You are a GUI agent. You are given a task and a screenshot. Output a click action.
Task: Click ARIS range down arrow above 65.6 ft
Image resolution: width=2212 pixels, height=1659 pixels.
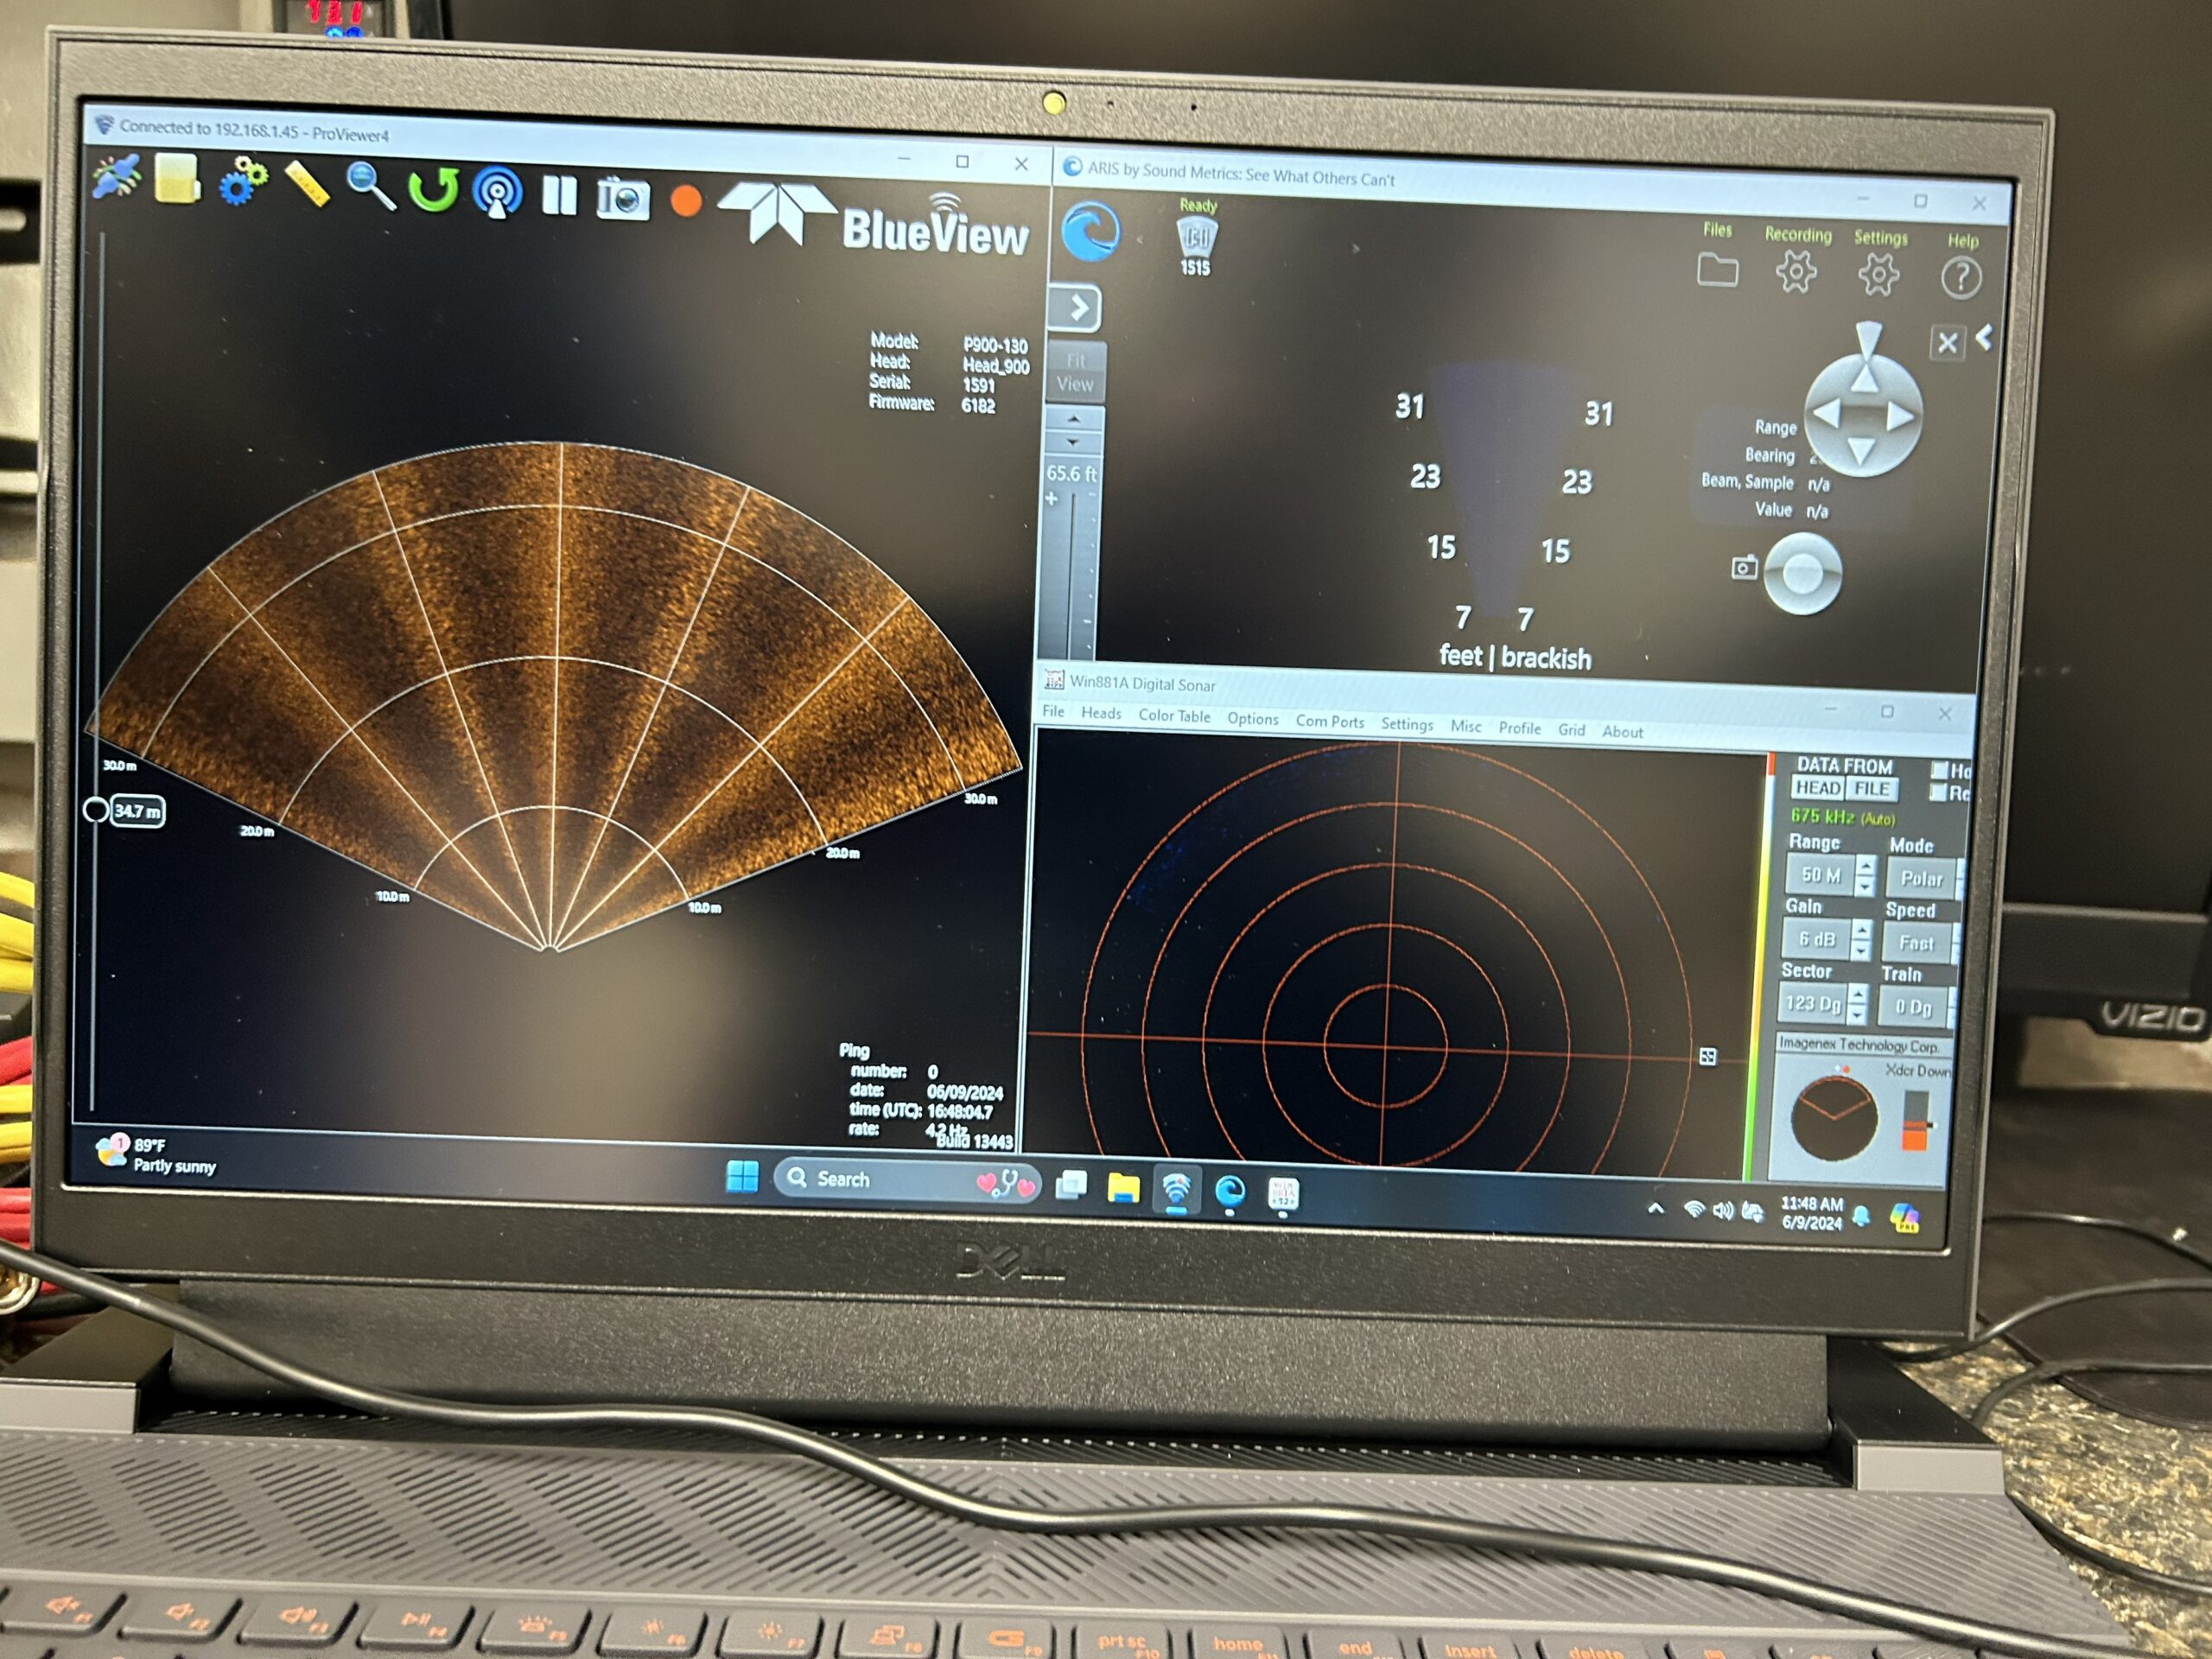[1073, 442]
